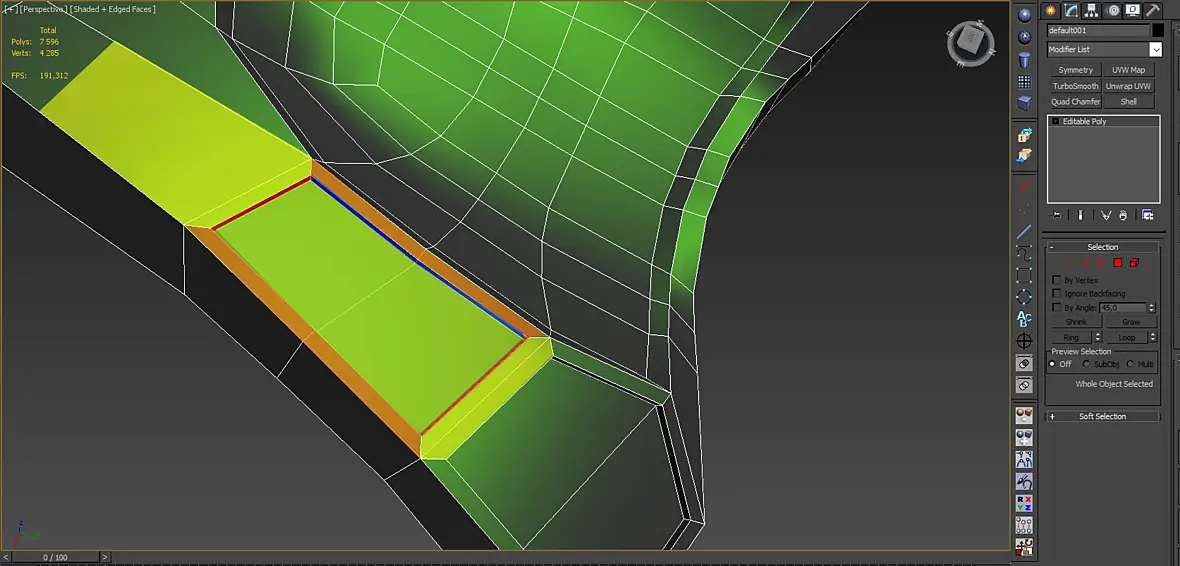Click the TurboSmooth modifier button
Viewport: 1180px width, 566px height.
(x=1075, y=86)
